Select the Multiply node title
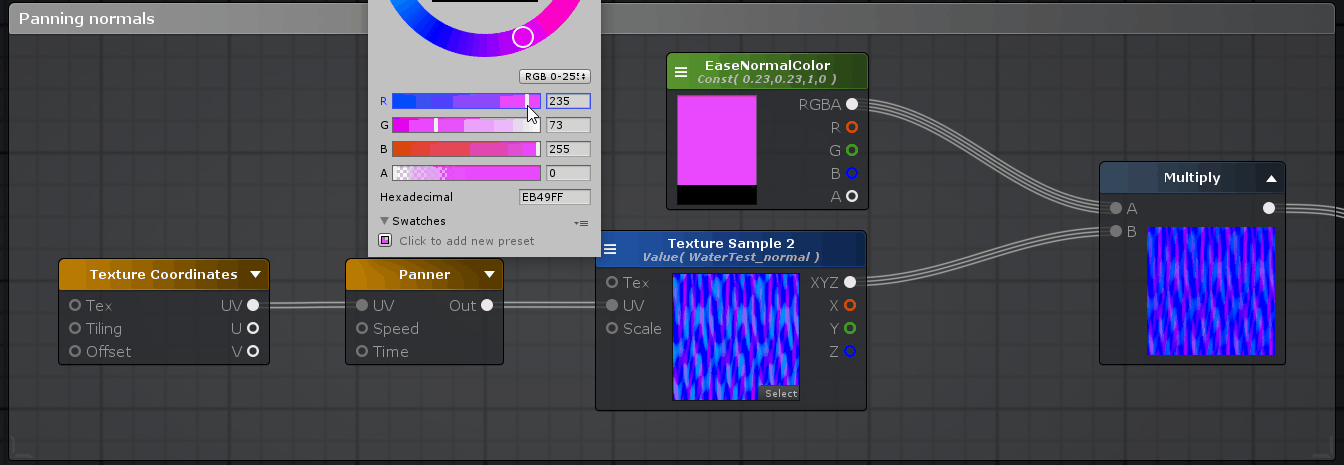1344x465 pixels. (1192, 177)
